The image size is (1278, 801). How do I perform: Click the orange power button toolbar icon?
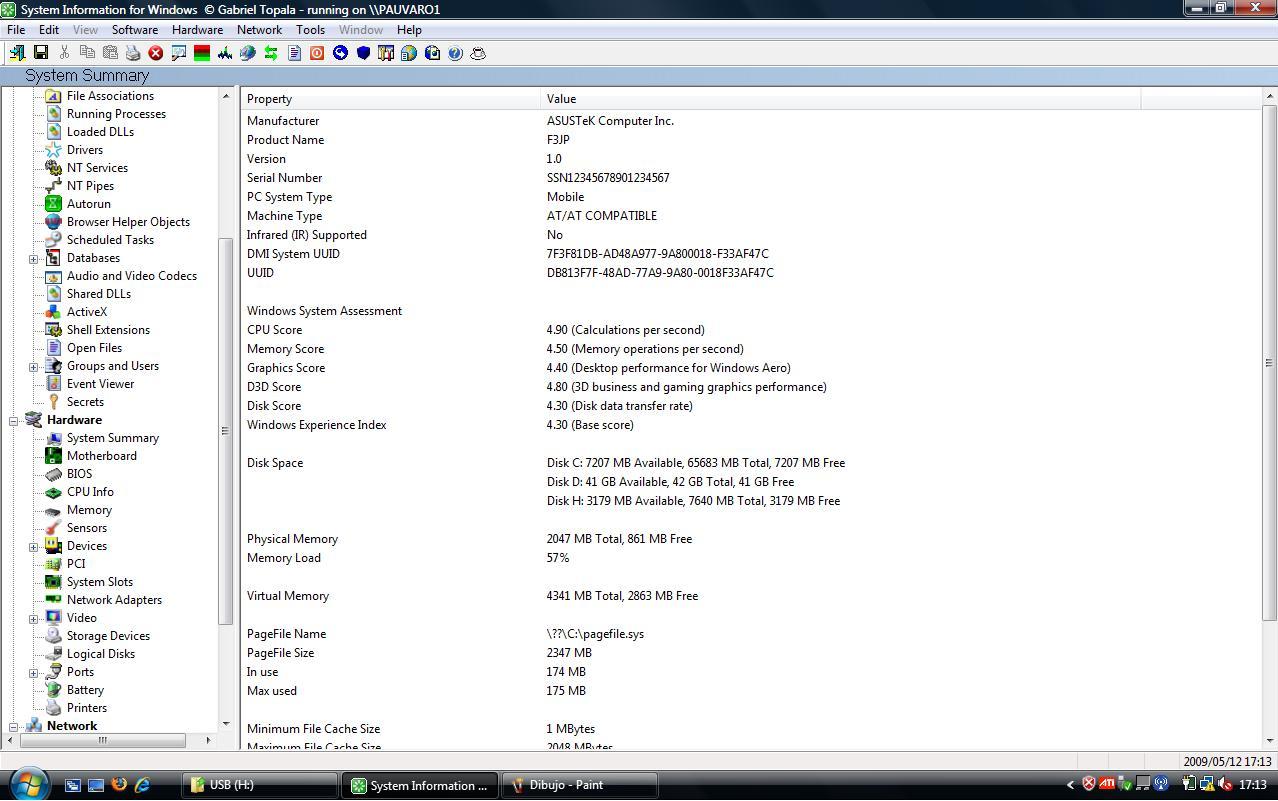tap(317, 53)
